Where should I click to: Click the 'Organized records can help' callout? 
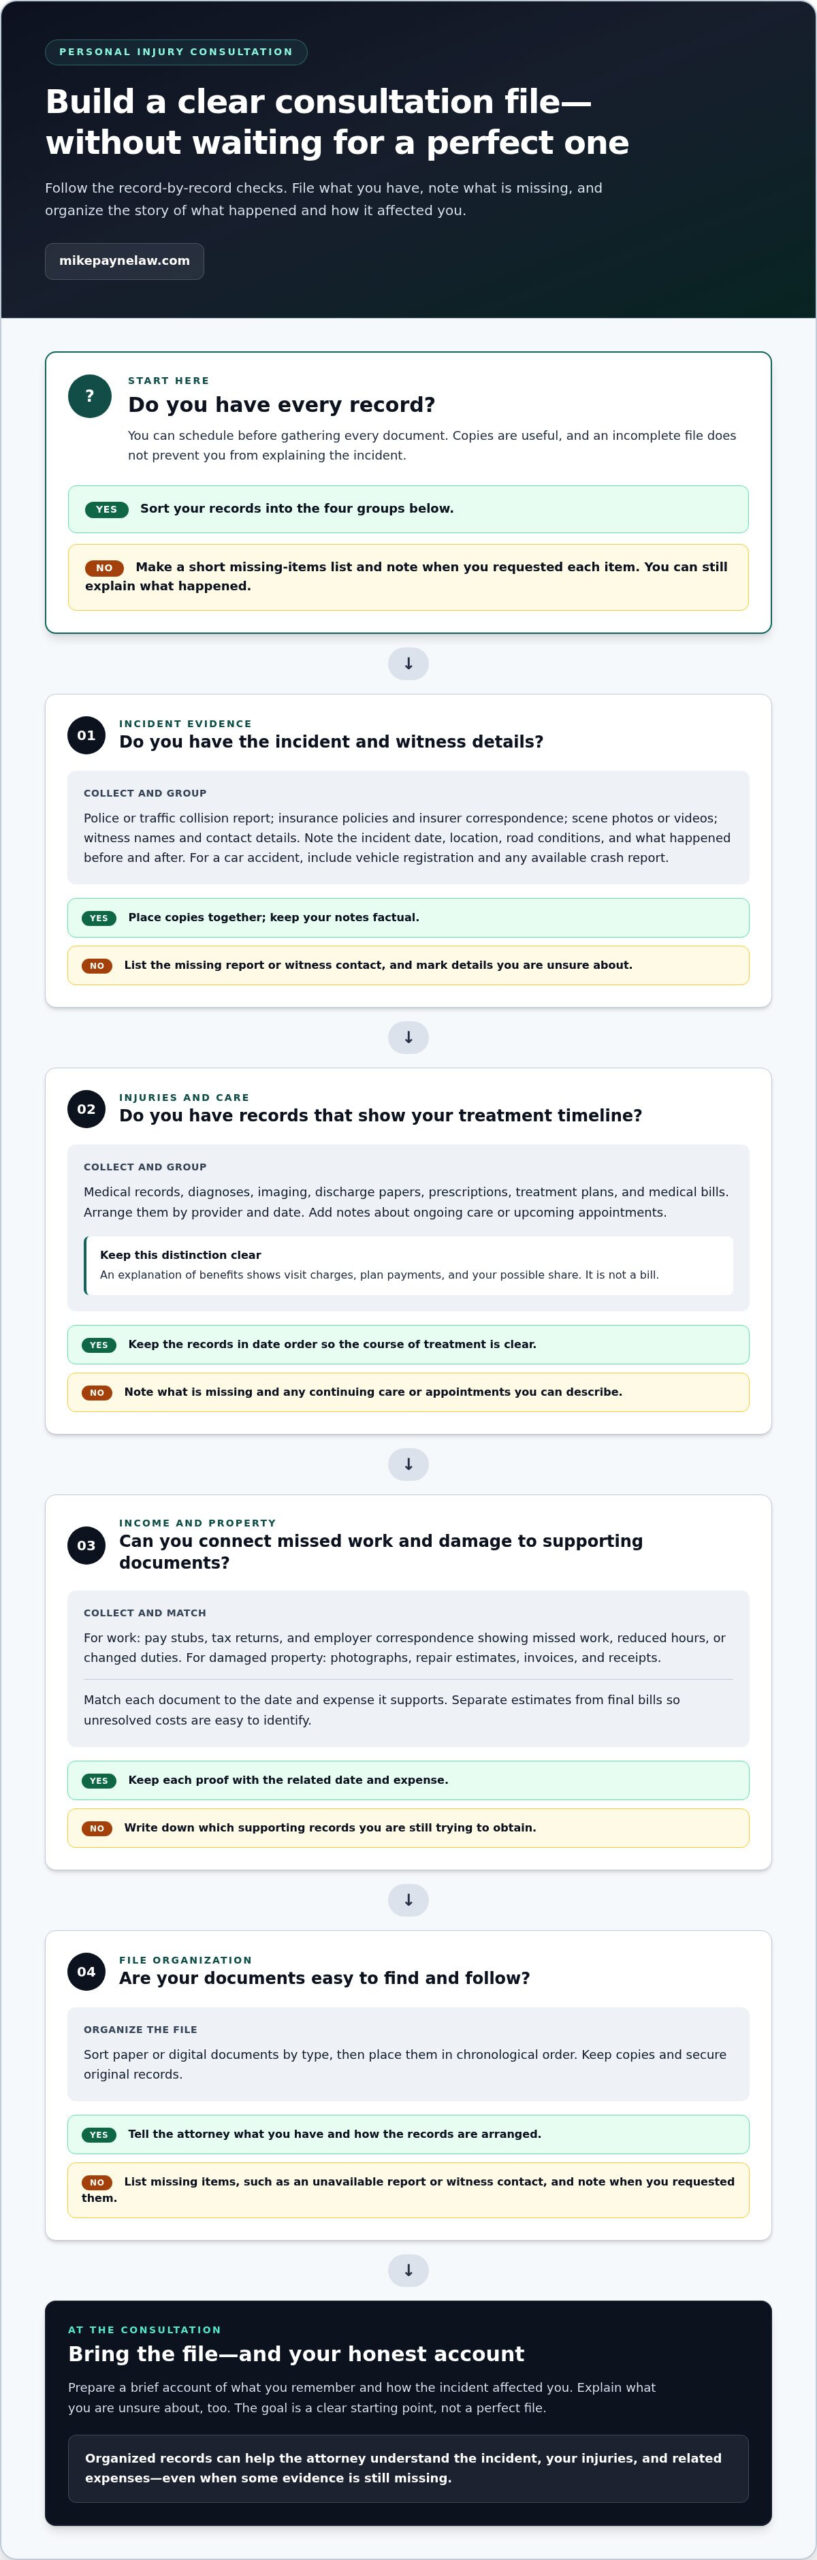(x=408, y=2468)
